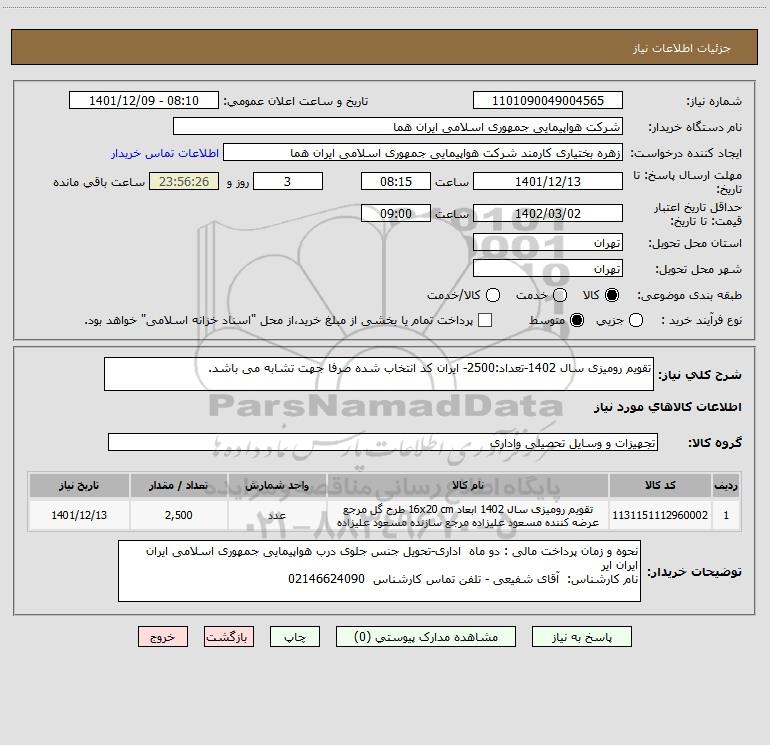Click the table date cell 1401/12/13

79,515
